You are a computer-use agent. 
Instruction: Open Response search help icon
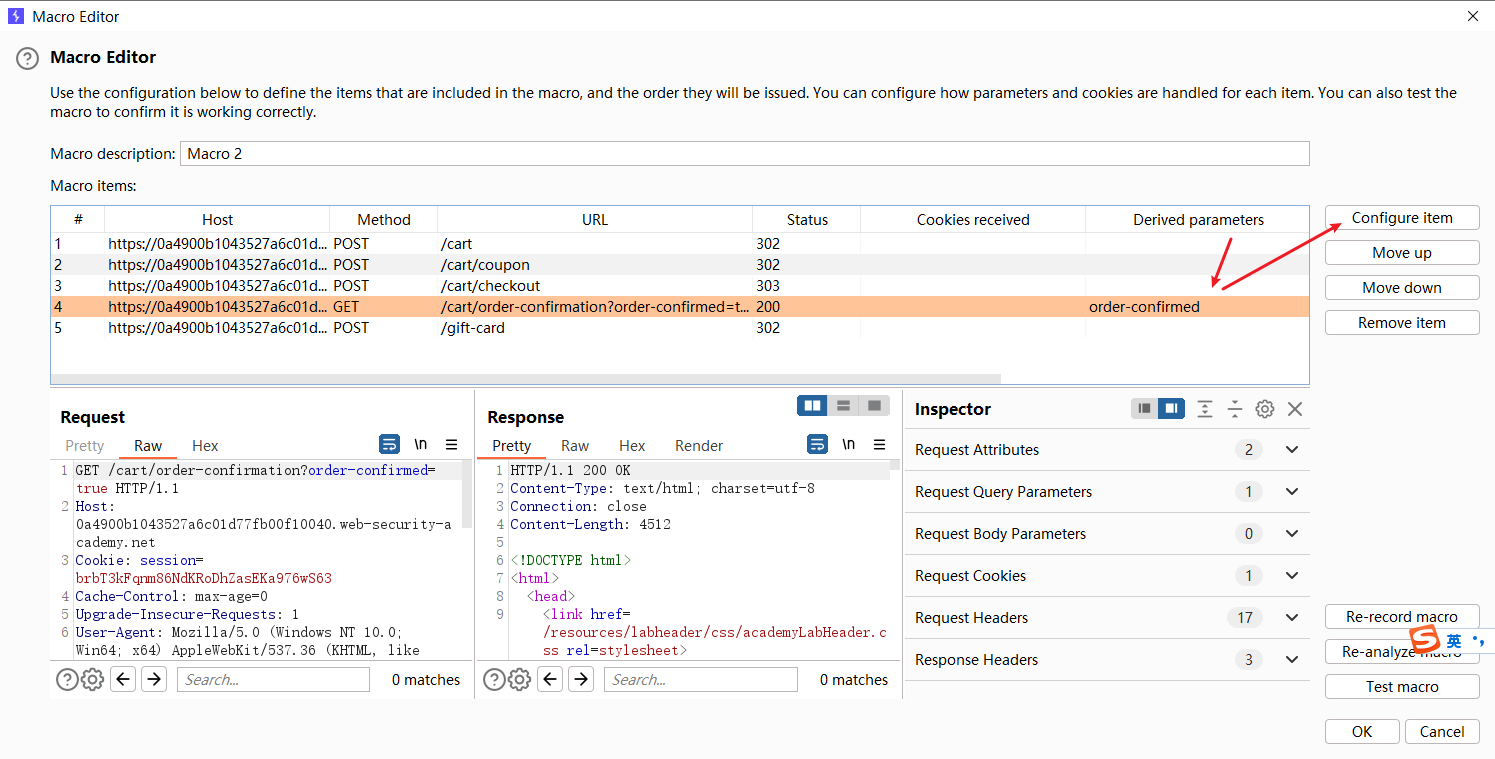tap(494, 680)
